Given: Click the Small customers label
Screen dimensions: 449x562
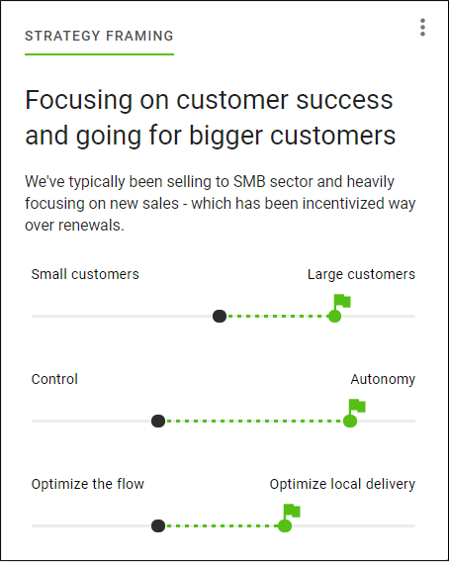Looking at the screenshot, I should 85,274.
